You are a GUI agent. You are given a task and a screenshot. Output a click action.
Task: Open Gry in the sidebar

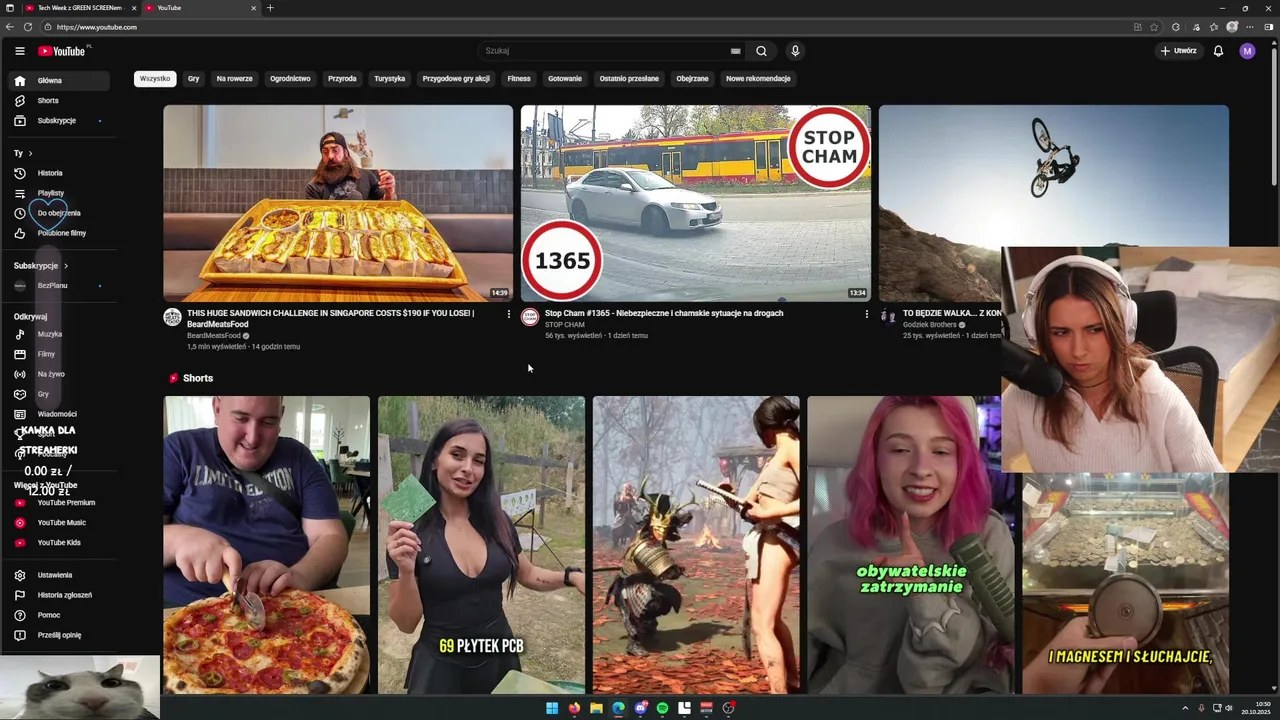point(60,394)
